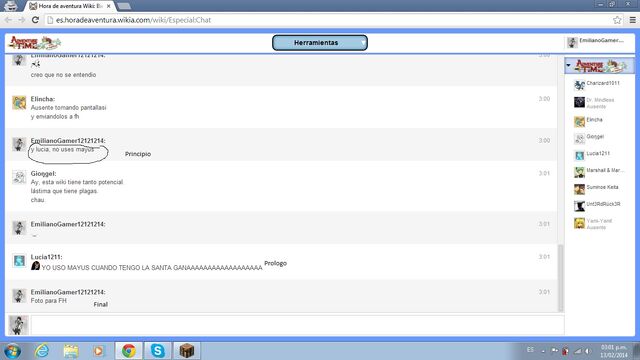640x360 pixels.
Task: Click Gioggel username in chat
Action: tap(43, 173)
